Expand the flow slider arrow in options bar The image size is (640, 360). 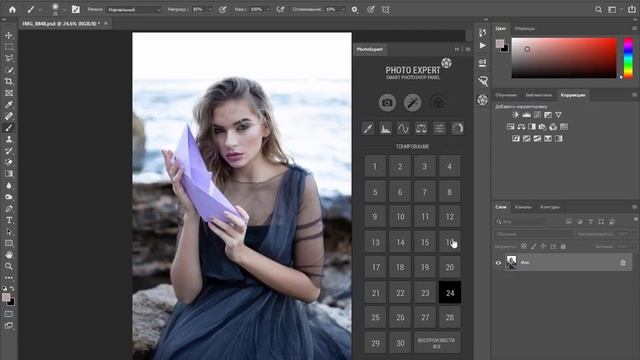tap(268, 9)
